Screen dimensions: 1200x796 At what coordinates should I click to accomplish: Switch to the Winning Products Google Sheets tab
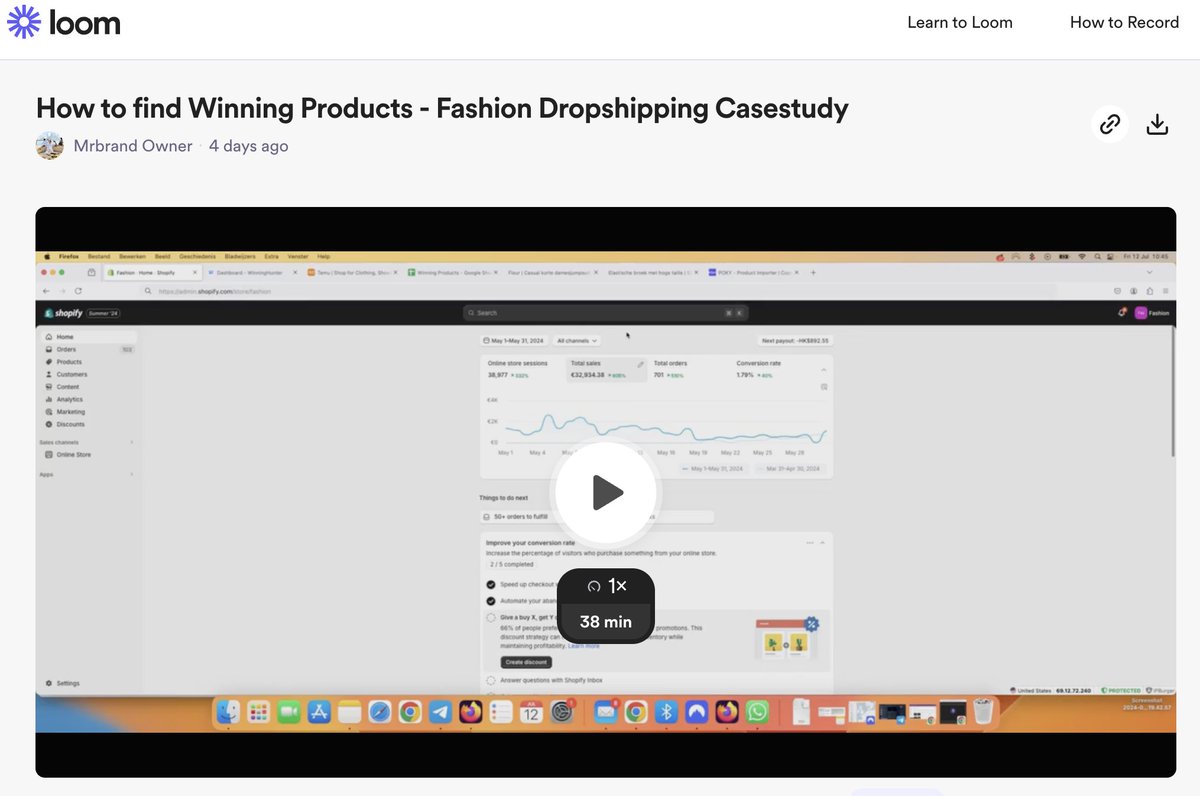point(452,272)
